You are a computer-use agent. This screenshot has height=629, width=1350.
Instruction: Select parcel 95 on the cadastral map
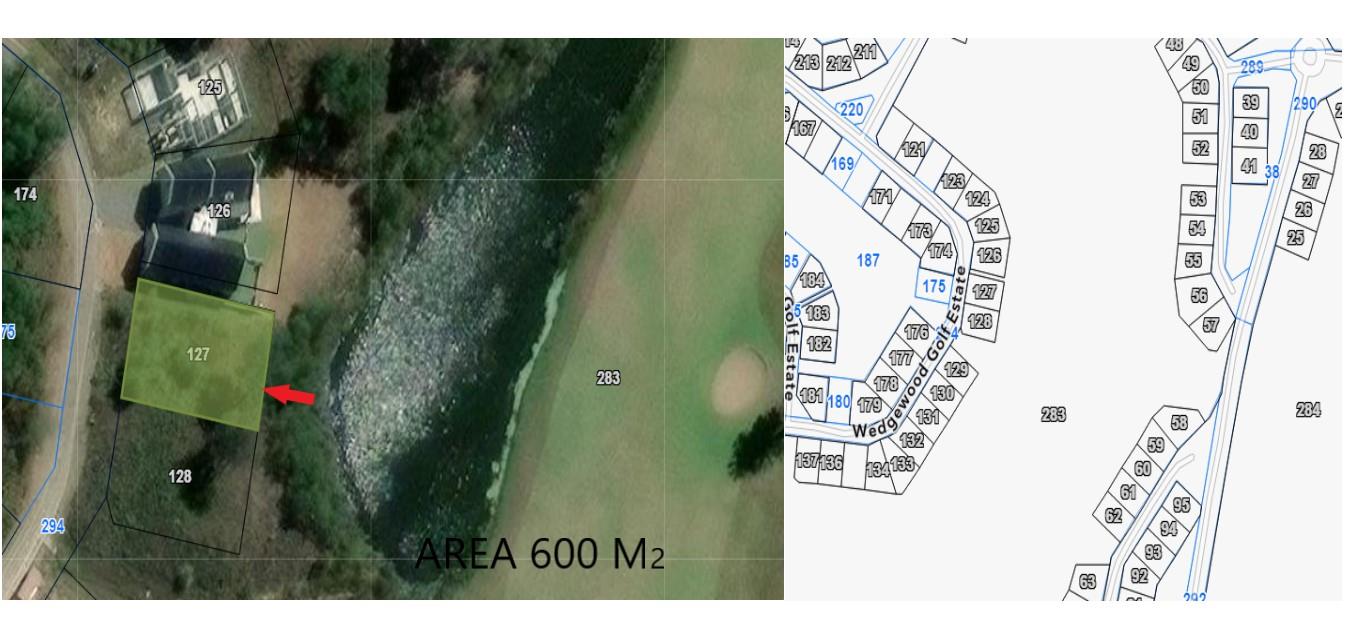(1180, 505)
